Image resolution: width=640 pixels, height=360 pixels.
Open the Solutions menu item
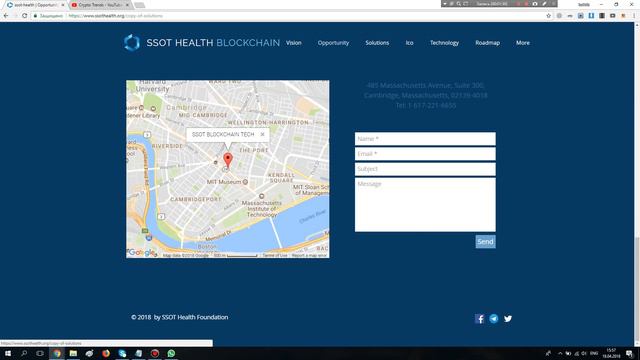[377, 43]
